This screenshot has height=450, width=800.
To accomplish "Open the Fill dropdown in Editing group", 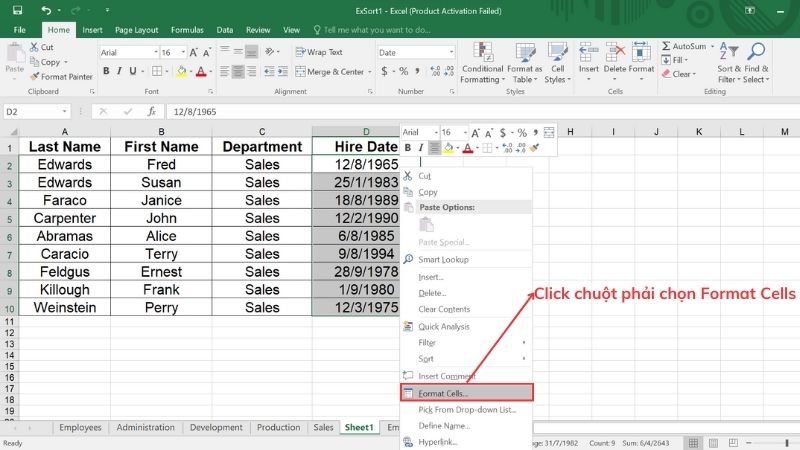I will pos(675,60).
